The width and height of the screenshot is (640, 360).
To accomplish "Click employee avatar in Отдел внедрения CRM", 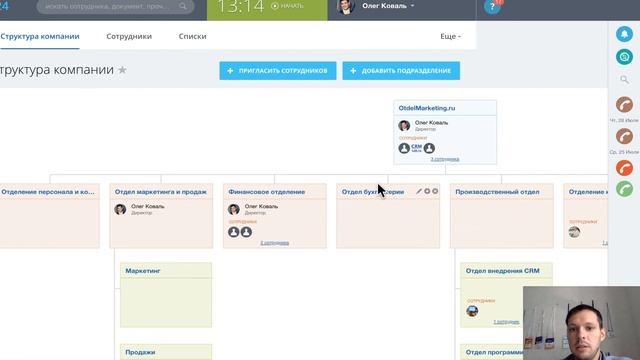I will click(472, 311).
